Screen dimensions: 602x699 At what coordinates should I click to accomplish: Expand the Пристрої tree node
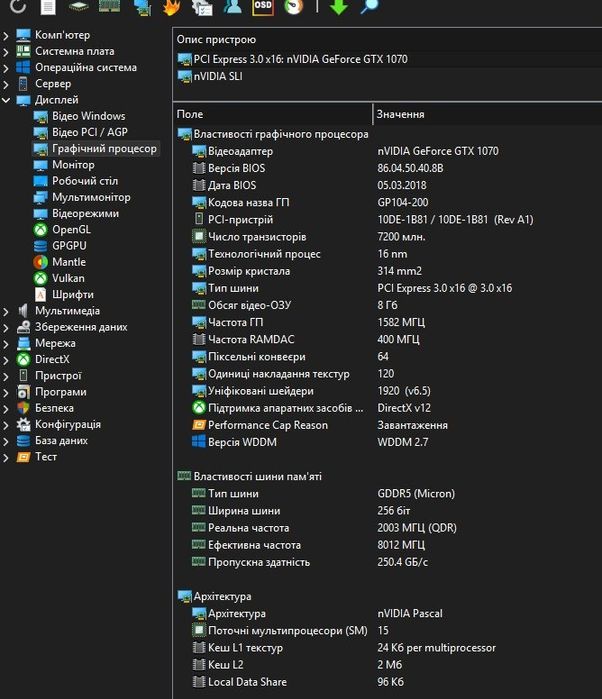click(6, 376)
